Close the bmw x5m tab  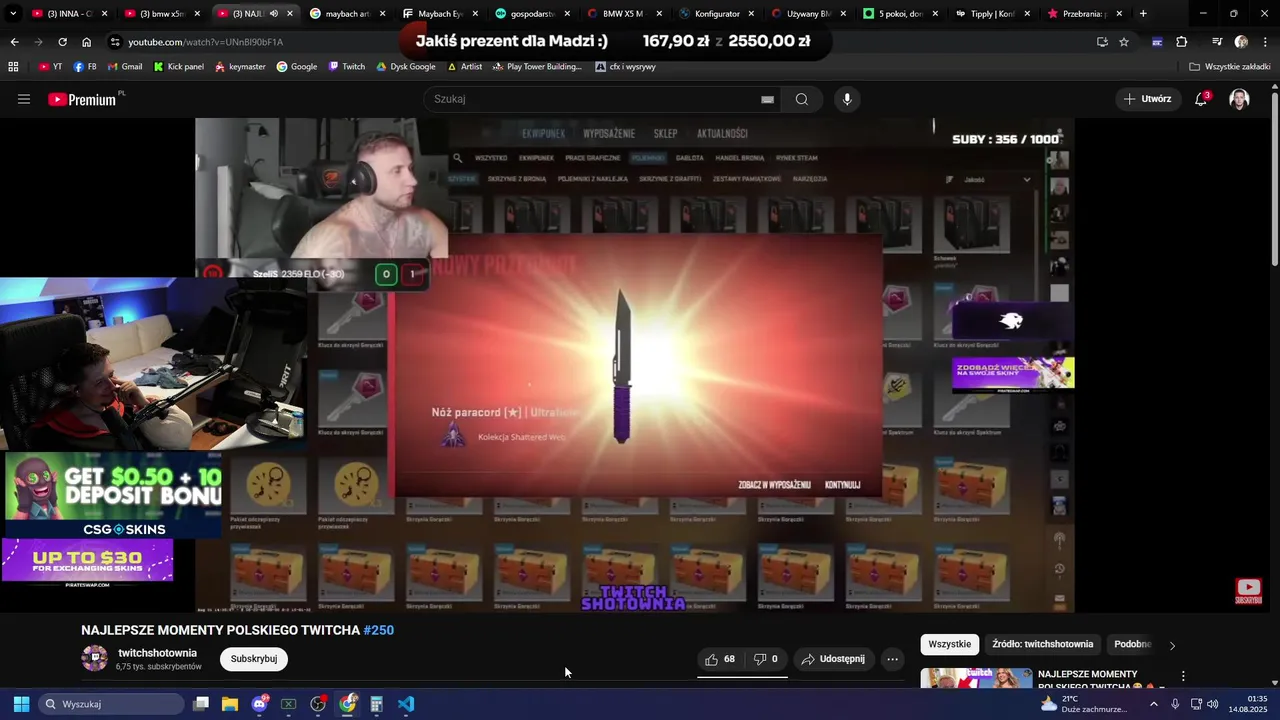pos(197,14)
